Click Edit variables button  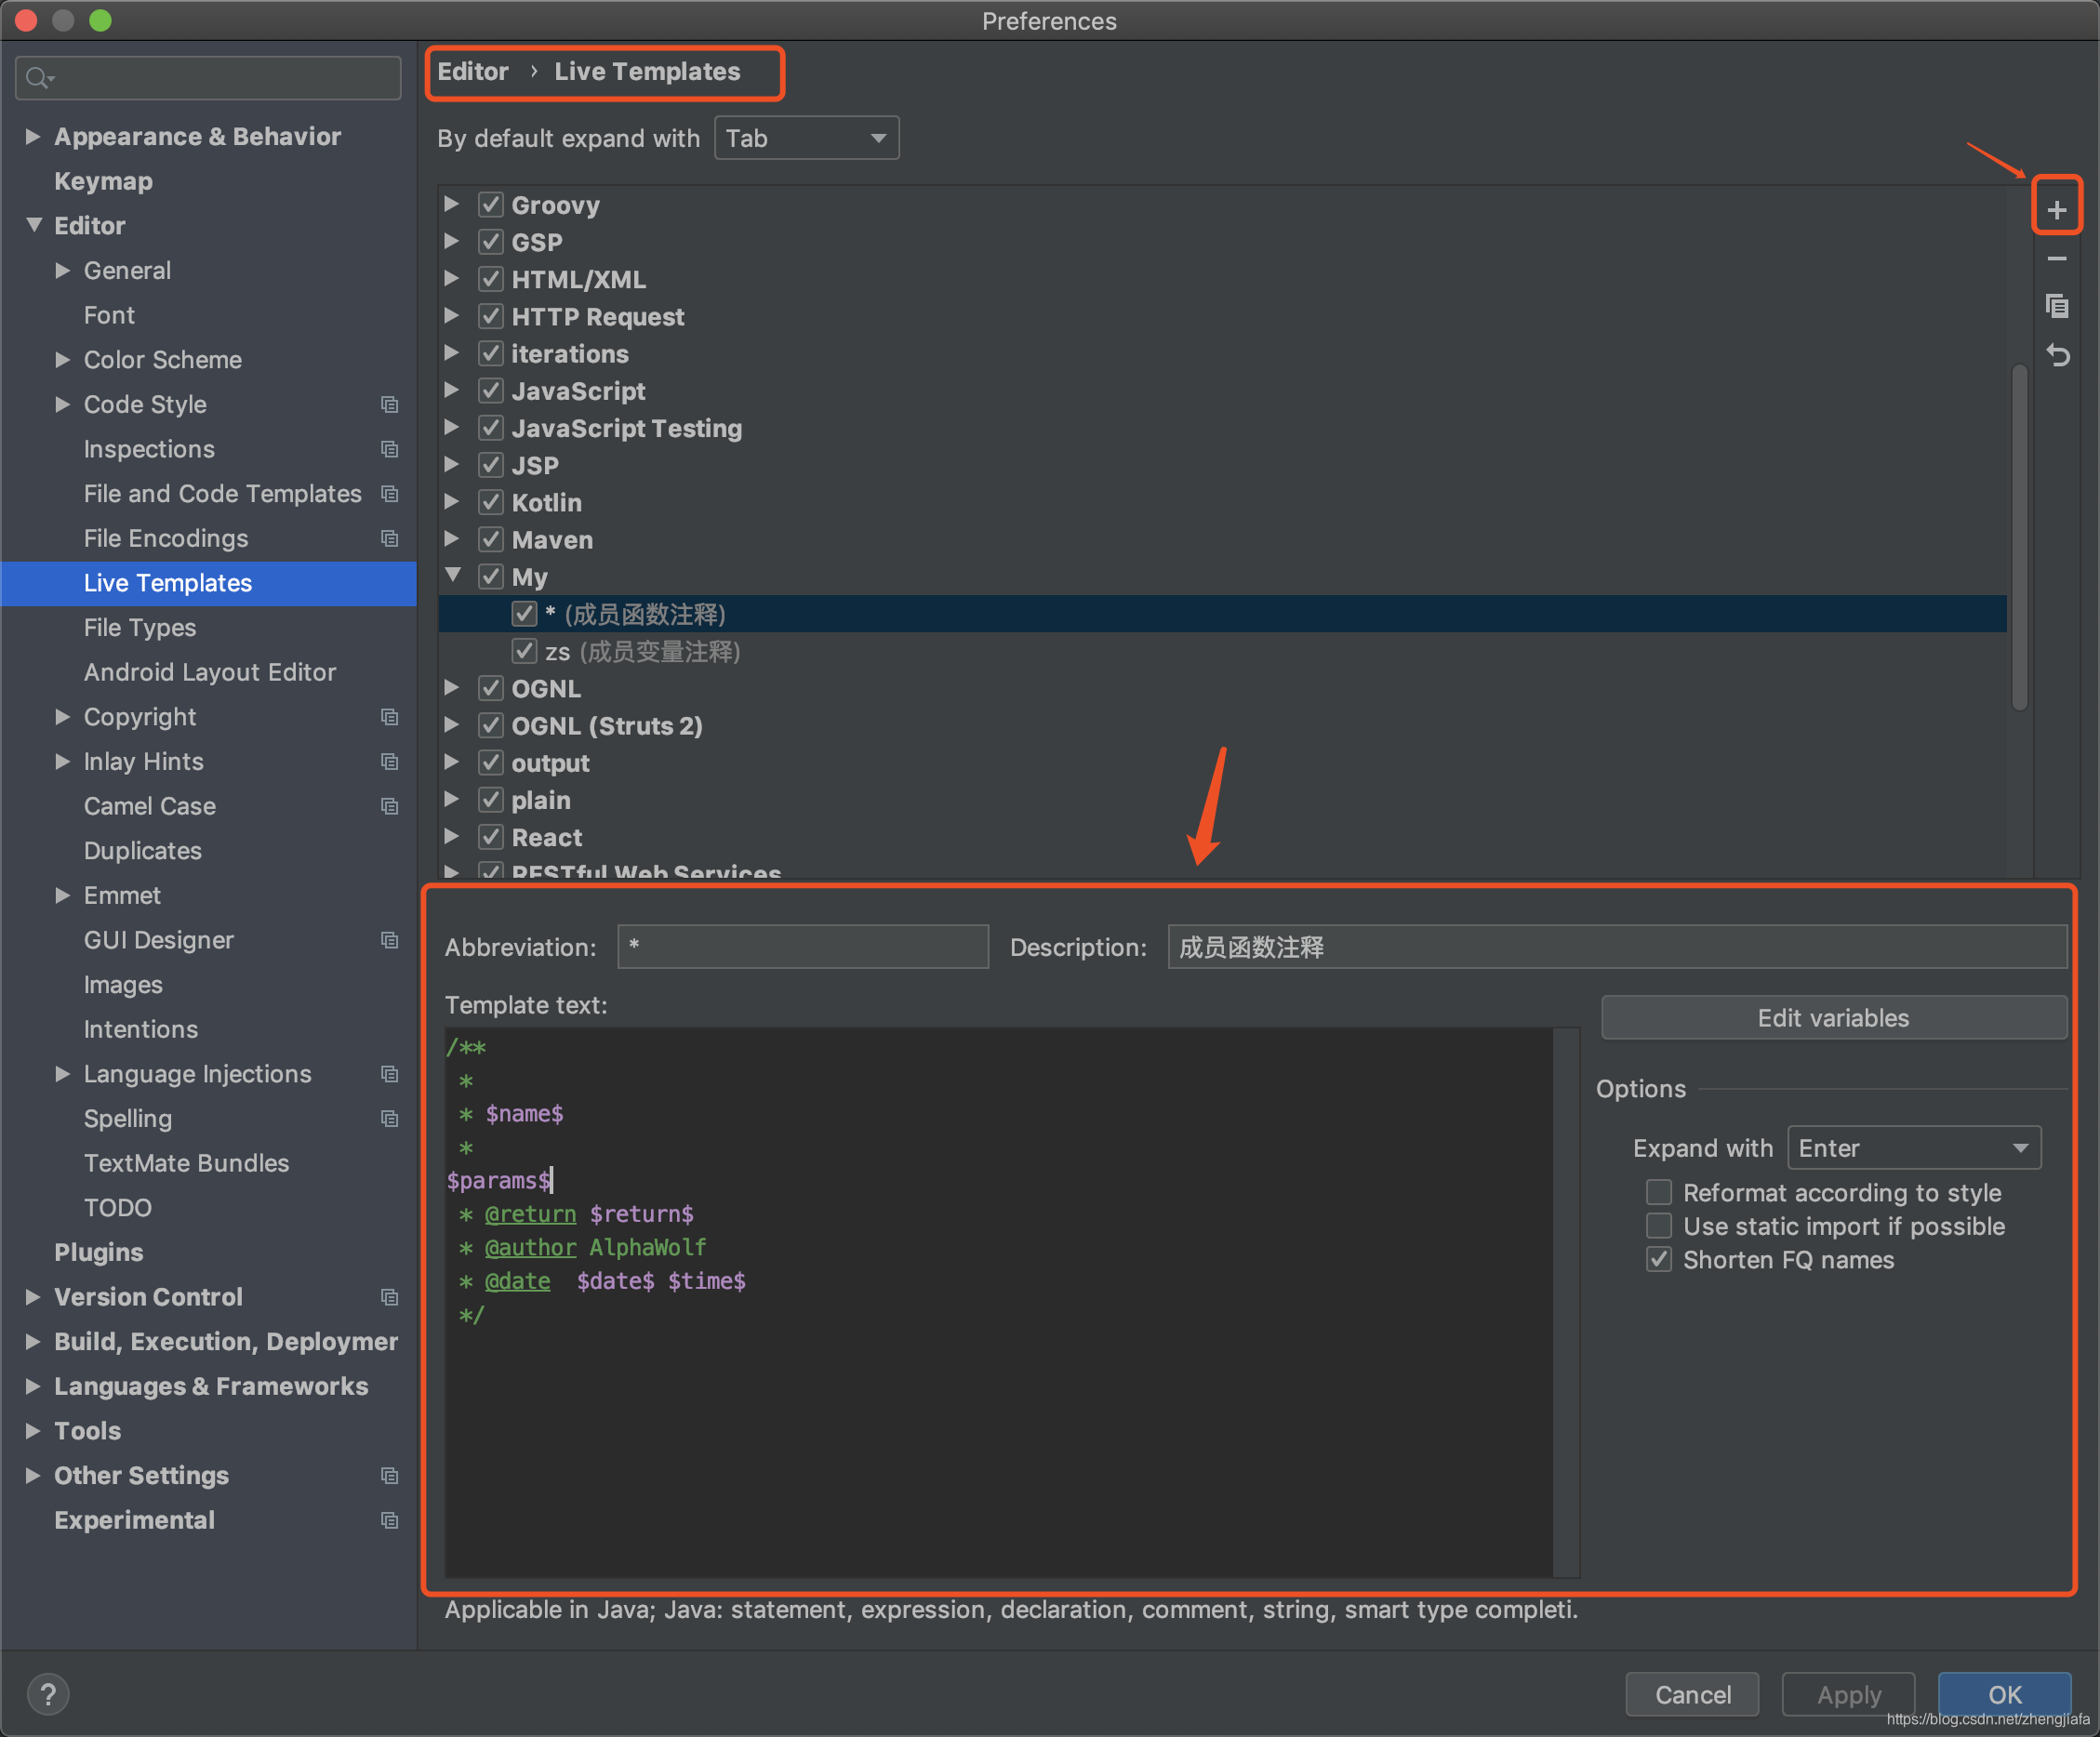pos(1831,1018)
